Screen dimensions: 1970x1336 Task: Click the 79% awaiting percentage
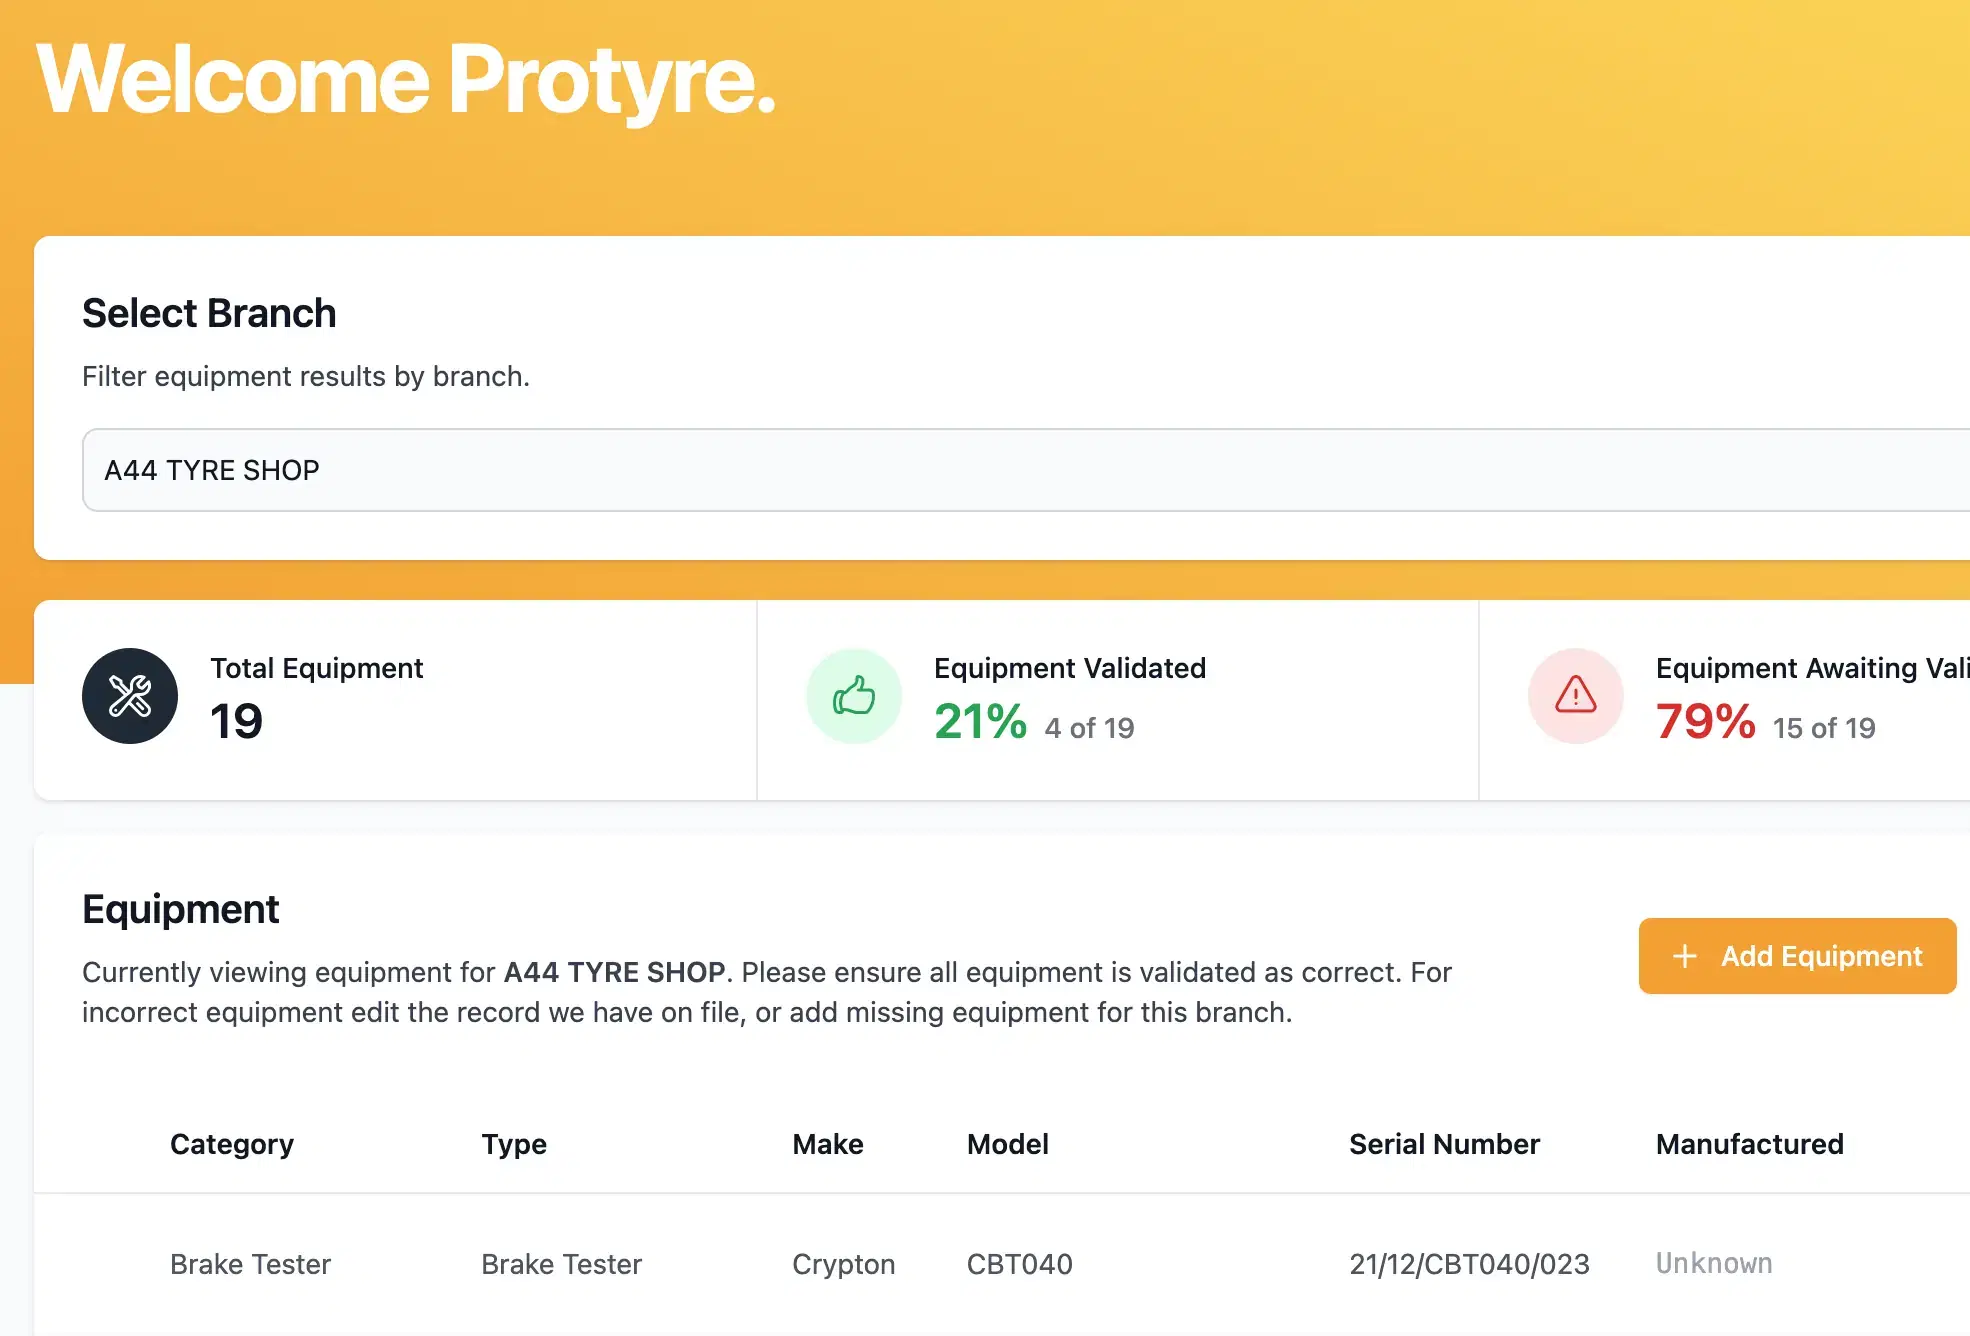[x=1706, y=722]
